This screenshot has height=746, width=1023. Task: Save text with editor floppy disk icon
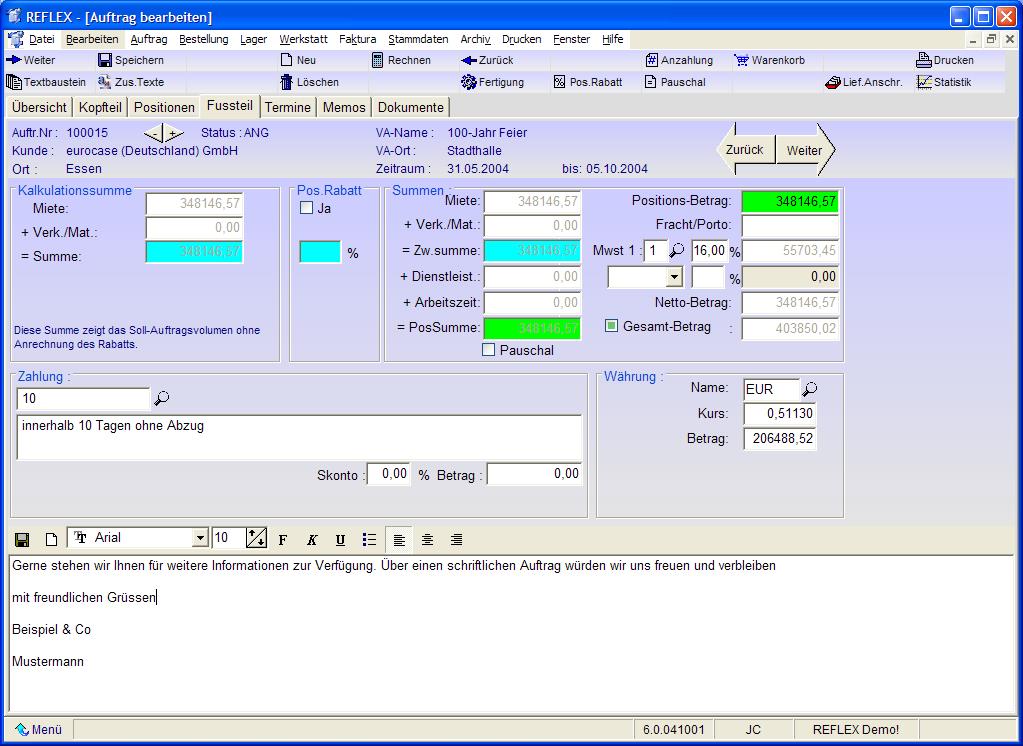pyautogui.click(x=22, y=540)
